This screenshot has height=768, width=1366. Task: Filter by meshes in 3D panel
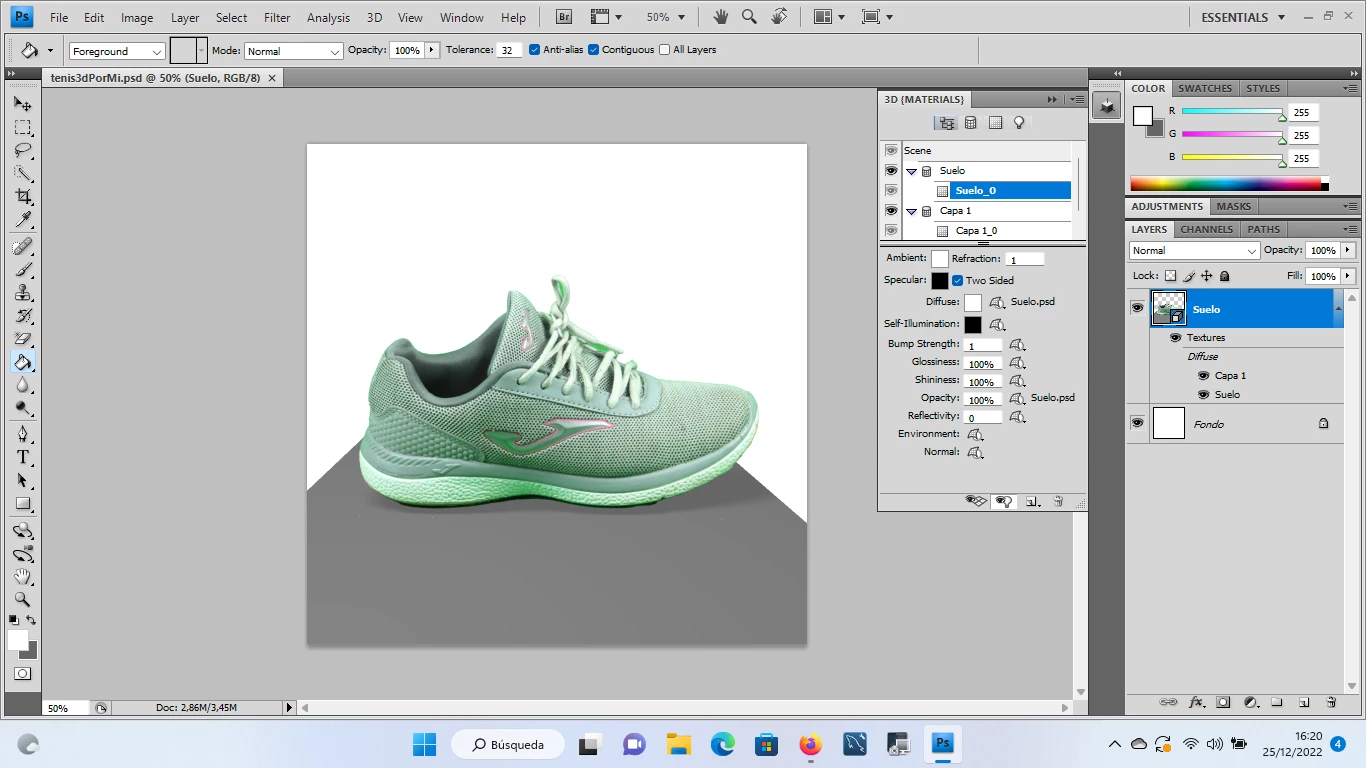pos(970,123)
